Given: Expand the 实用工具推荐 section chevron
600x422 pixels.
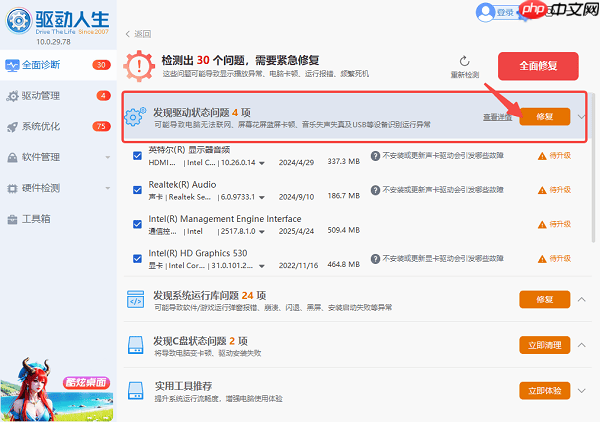Looking at the screenshot, I should tap(581, 391).
